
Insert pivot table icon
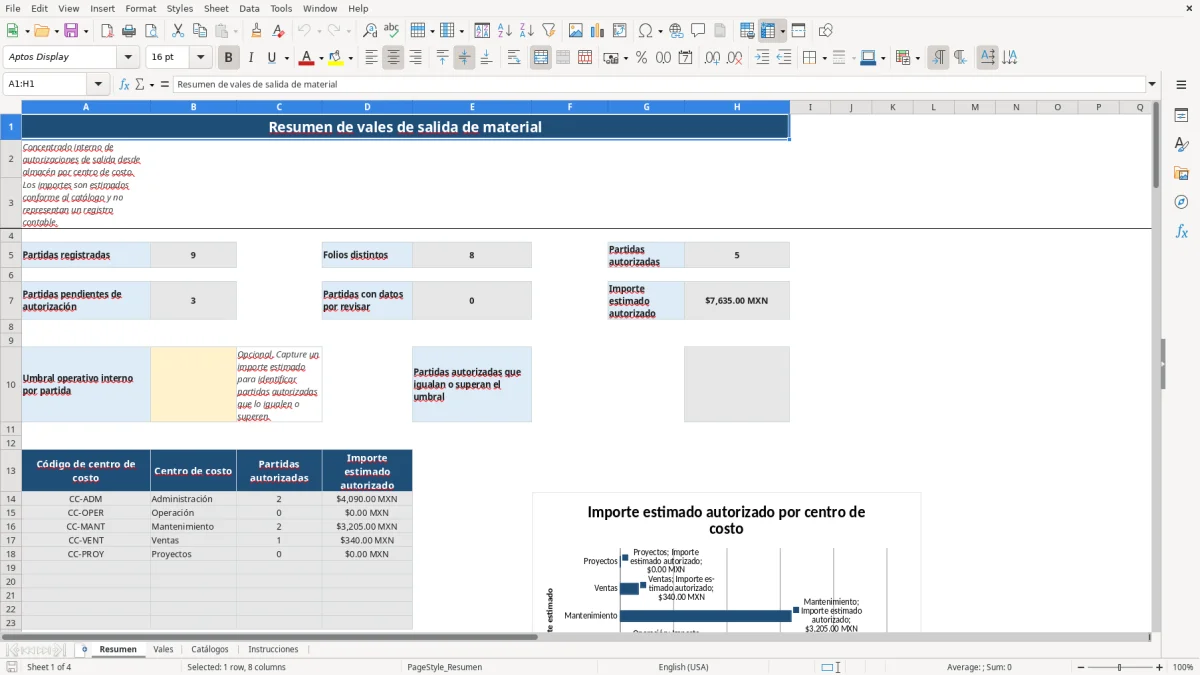click(620, 31)
